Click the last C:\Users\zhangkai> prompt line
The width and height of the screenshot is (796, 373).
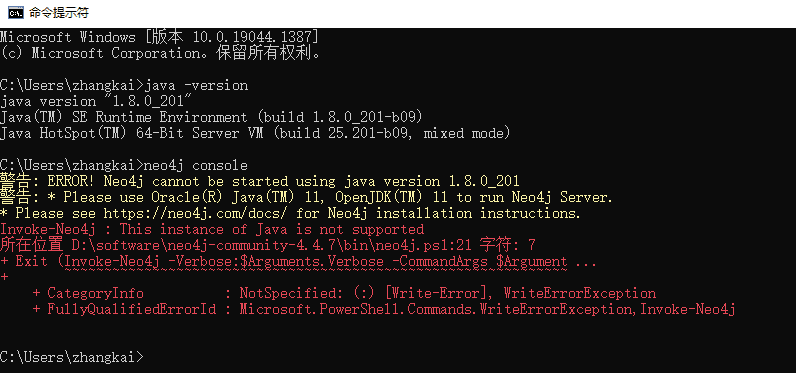(72, 357)
